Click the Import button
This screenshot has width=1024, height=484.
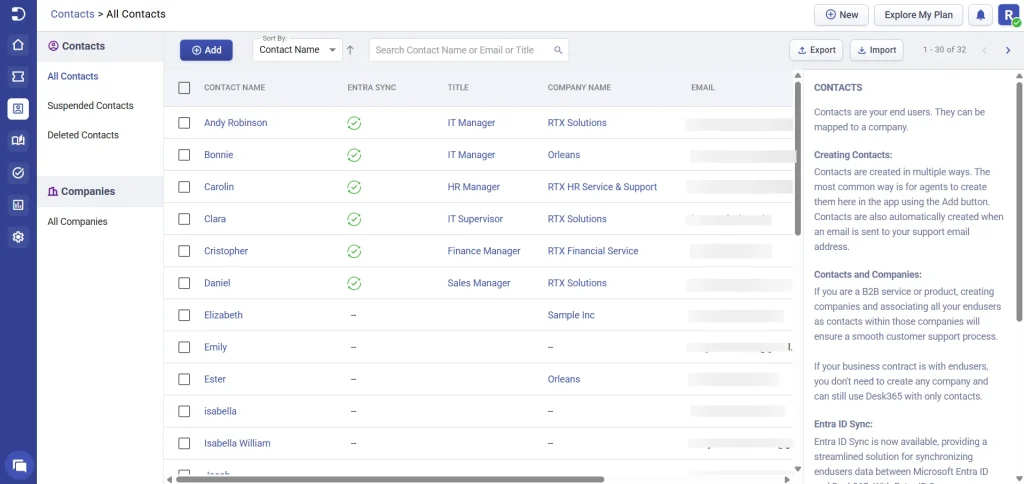tap(877, 50)
